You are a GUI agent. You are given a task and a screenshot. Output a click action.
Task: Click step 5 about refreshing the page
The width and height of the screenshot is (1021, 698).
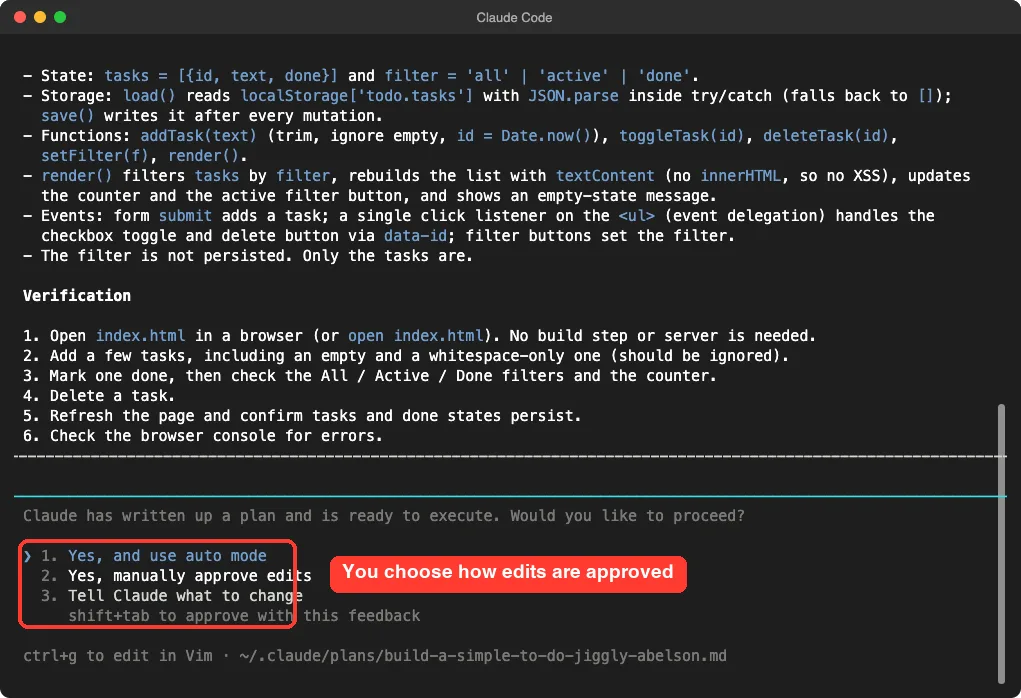coord(302,415)
